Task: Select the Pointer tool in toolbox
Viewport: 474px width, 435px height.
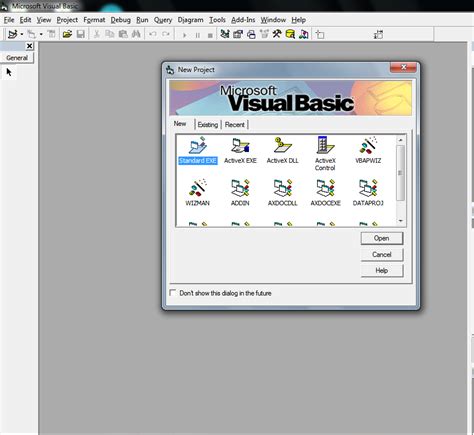Action: tap(9, 72)
